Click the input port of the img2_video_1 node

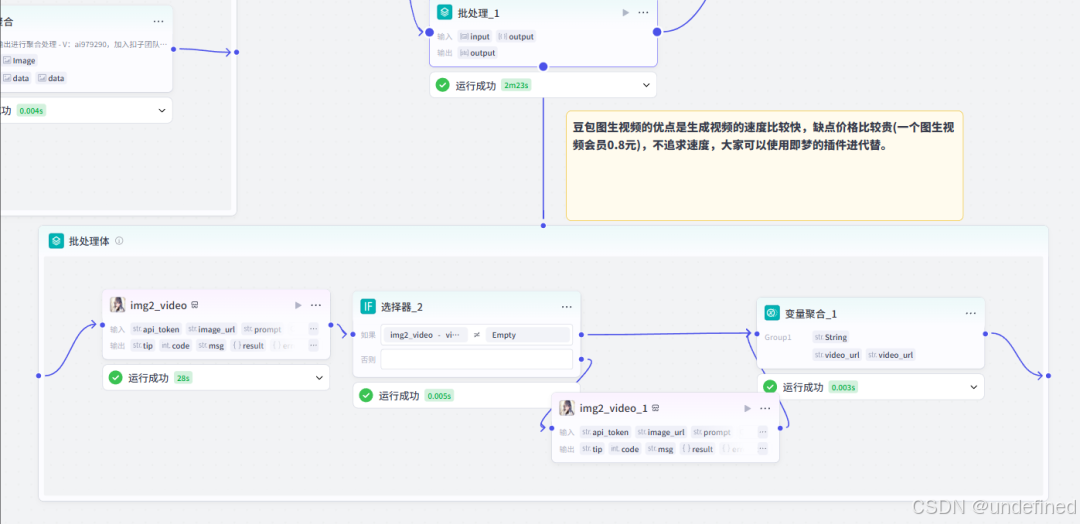(x=552, y=428)
